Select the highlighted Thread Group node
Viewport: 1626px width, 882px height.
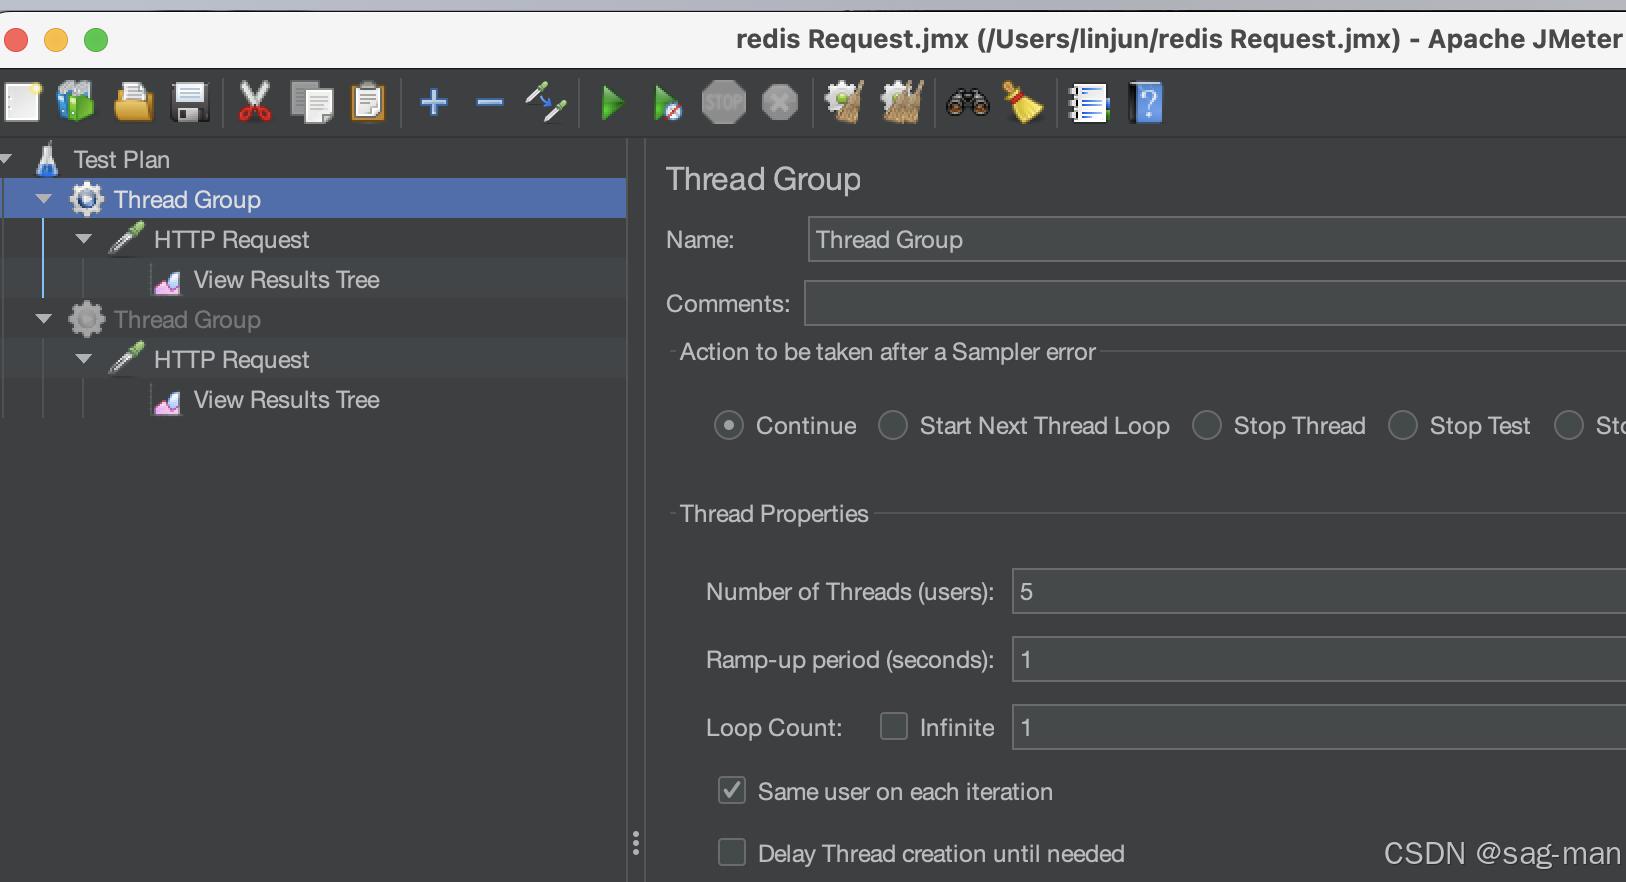pyautogui.click(x=187, y=199)
